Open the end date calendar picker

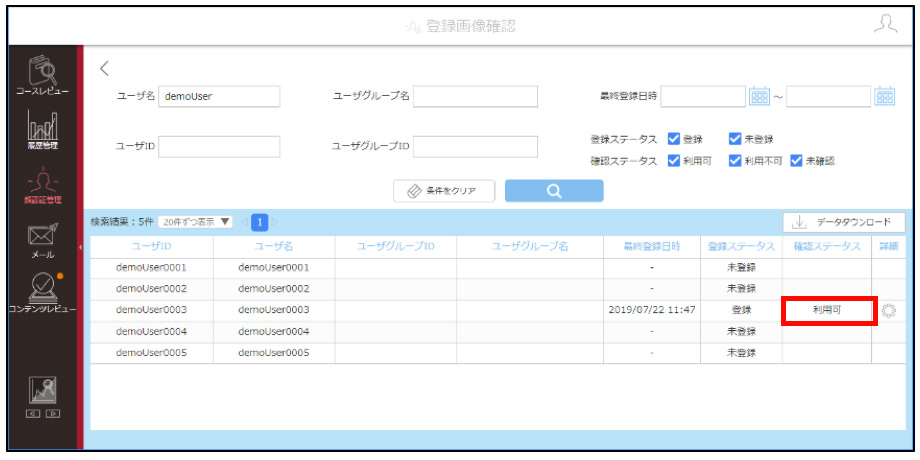(x=884, y=96)
